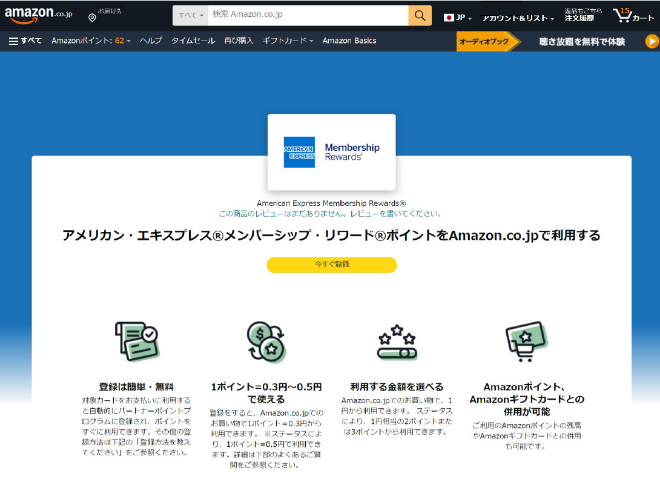Viewport: 660px width, 478px height.
Task: Open the hamburger すべて menu
Action: click(25, 40)
